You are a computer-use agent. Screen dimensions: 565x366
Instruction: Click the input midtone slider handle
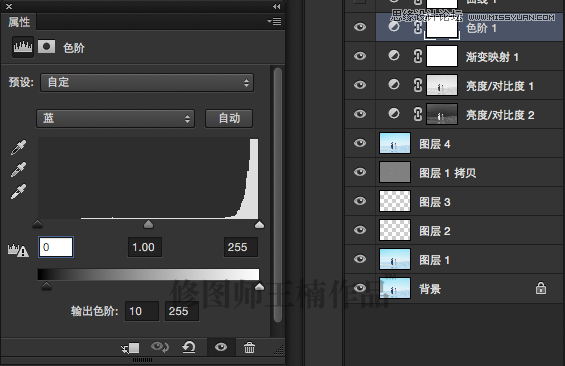pos(148,224)
